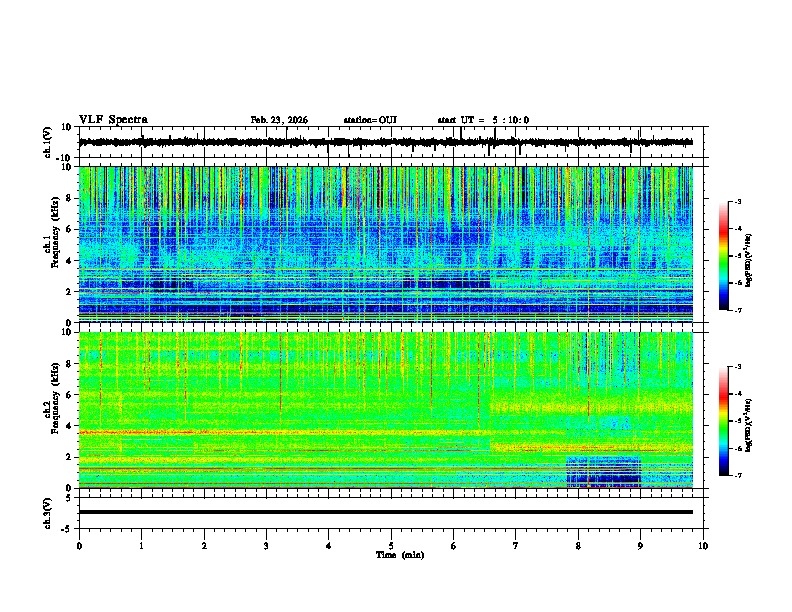Viewport: 792px width, 612px height.
Task: Click time axis tick label "1"
Action: (141, 546)
